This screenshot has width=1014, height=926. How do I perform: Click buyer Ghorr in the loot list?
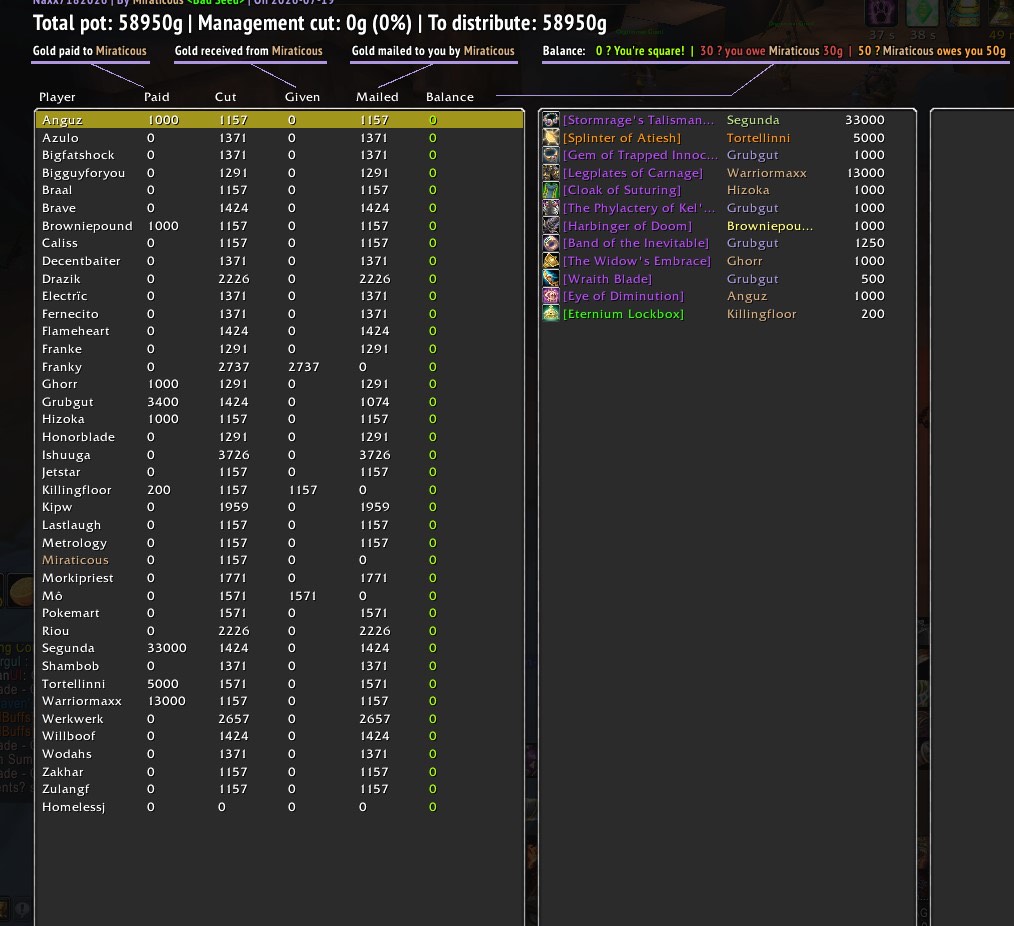(744, 261)
